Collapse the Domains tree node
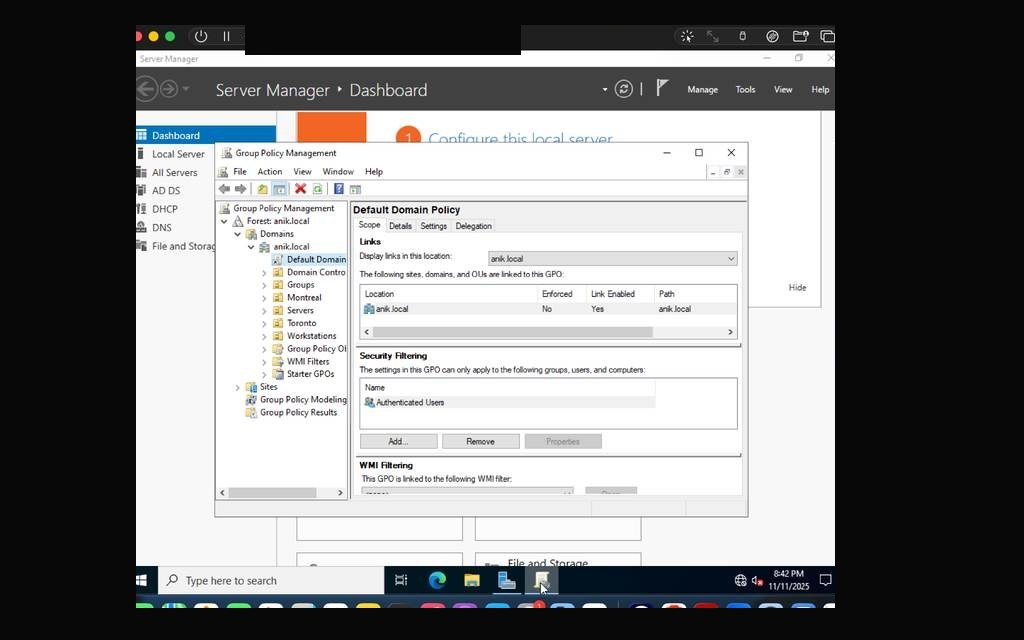Viewport: 1024px width, 640px height. pos(238,234)
